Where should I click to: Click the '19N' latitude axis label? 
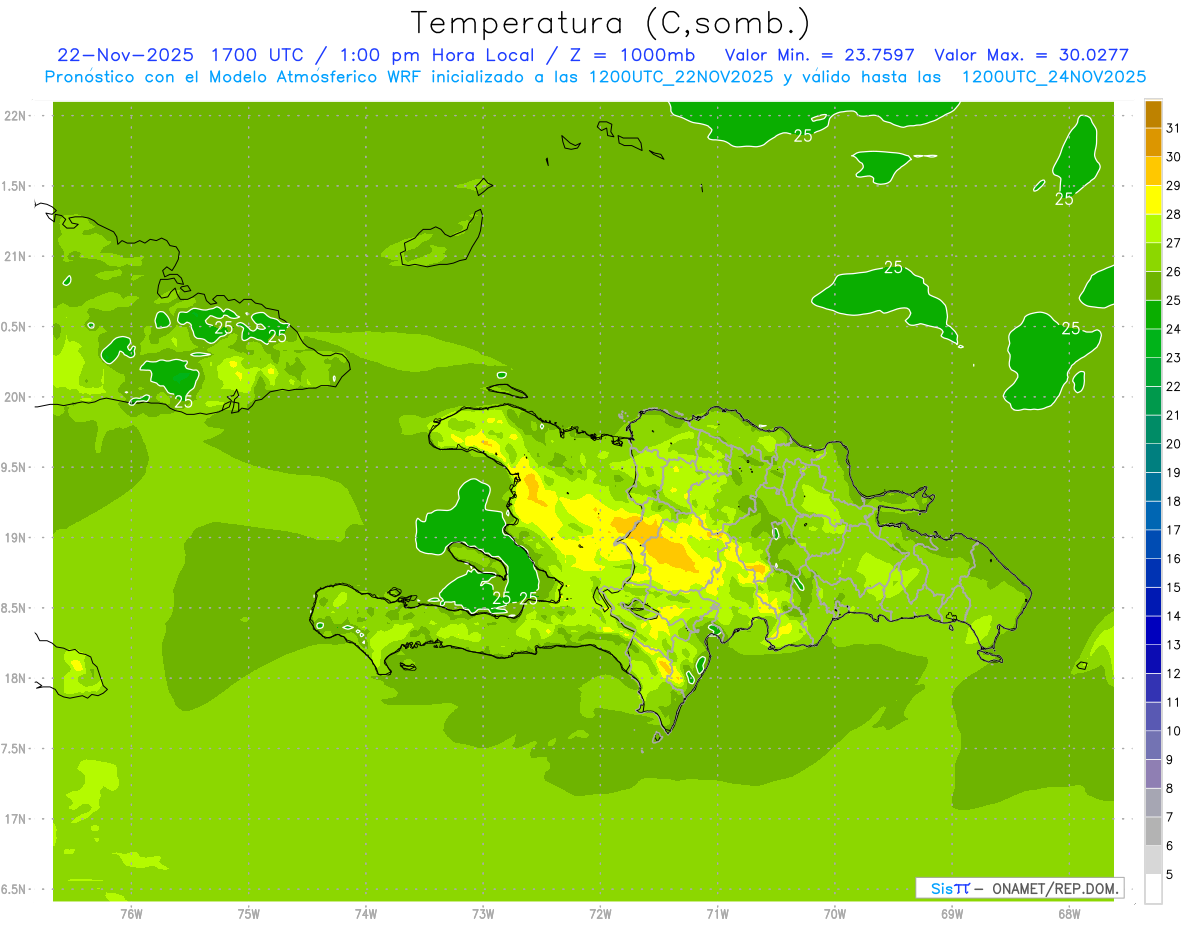point(16,537)
